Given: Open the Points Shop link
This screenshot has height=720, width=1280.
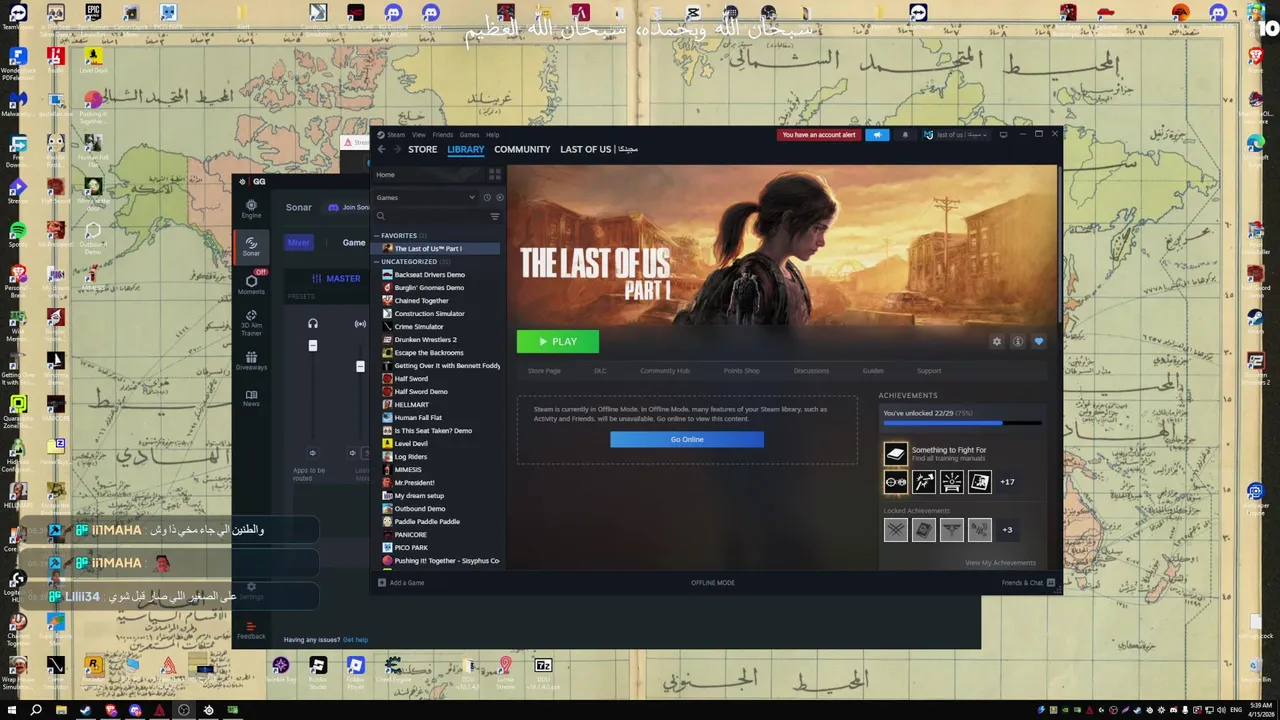Looking at the screenshot, I should click(x=742, y=371).
